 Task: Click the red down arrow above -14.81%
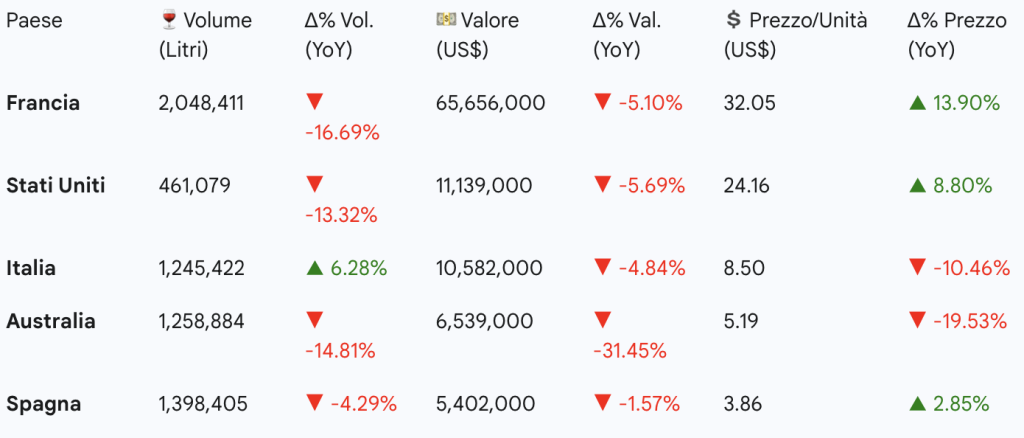[x=314, y=321]
